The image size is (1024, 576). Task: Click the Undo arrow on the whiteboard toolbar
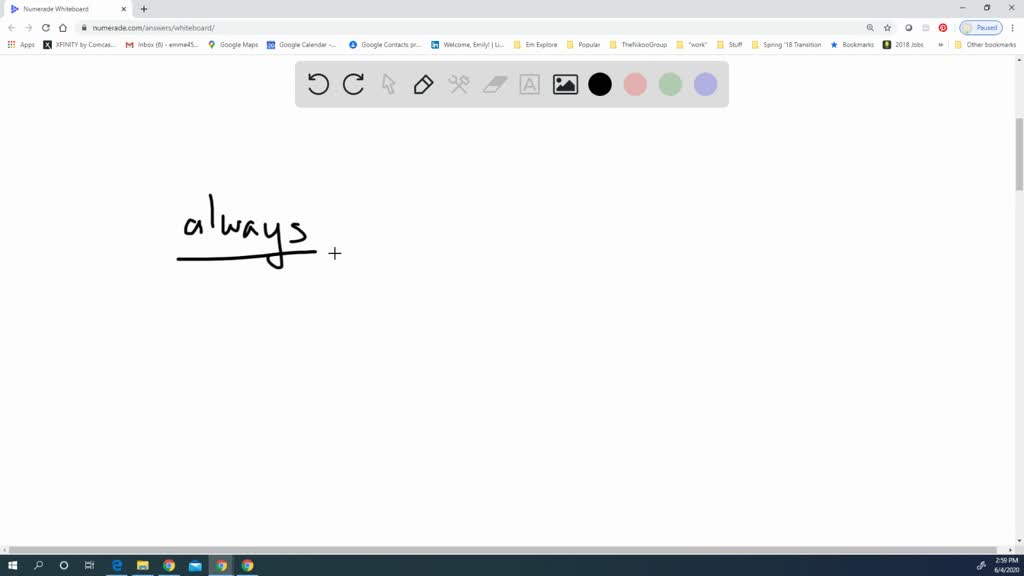pyautogui.click(x=317, y=84)
